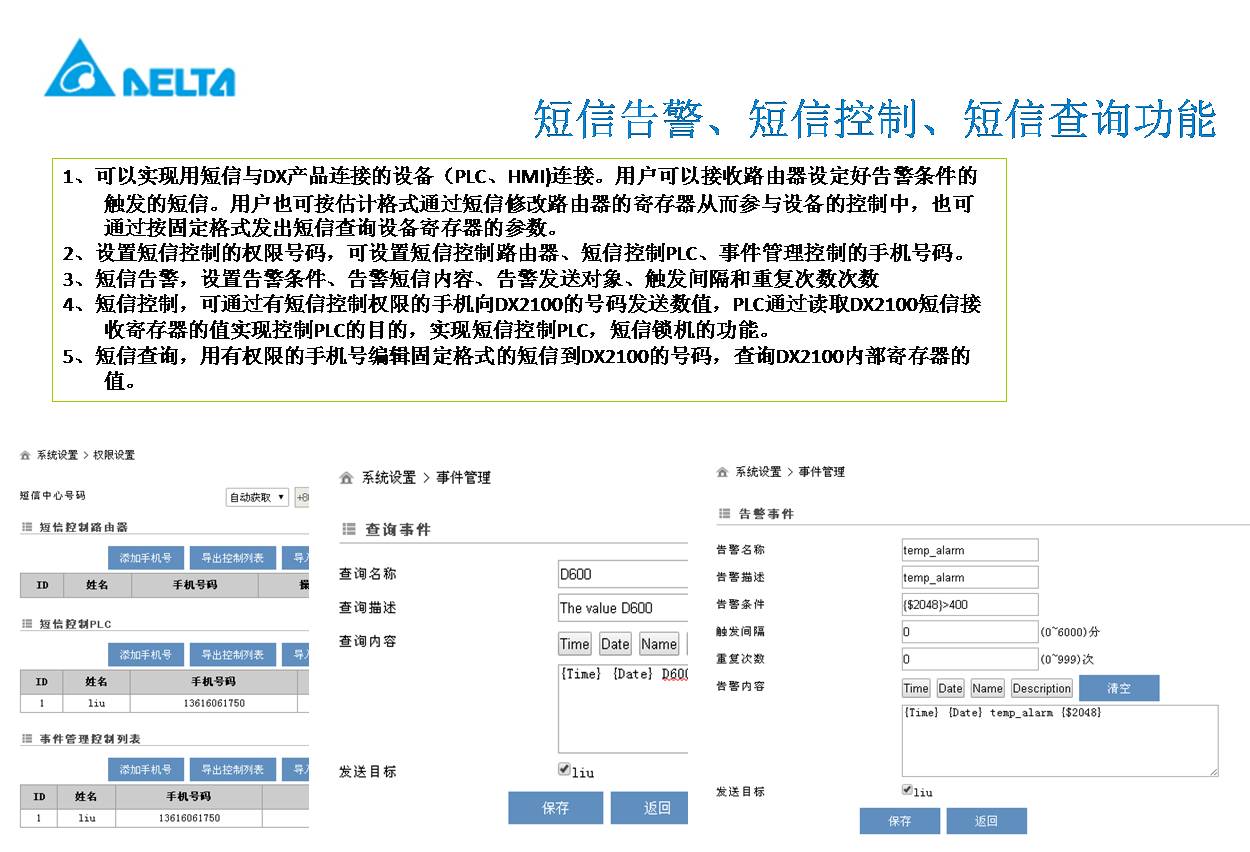Click home icon above 查询事件 section

click(347, 478)
